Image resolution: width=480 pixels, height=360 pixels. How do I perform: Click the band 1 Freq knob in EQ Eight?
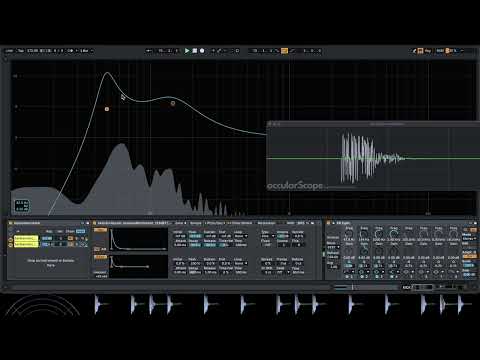[349, 234]
